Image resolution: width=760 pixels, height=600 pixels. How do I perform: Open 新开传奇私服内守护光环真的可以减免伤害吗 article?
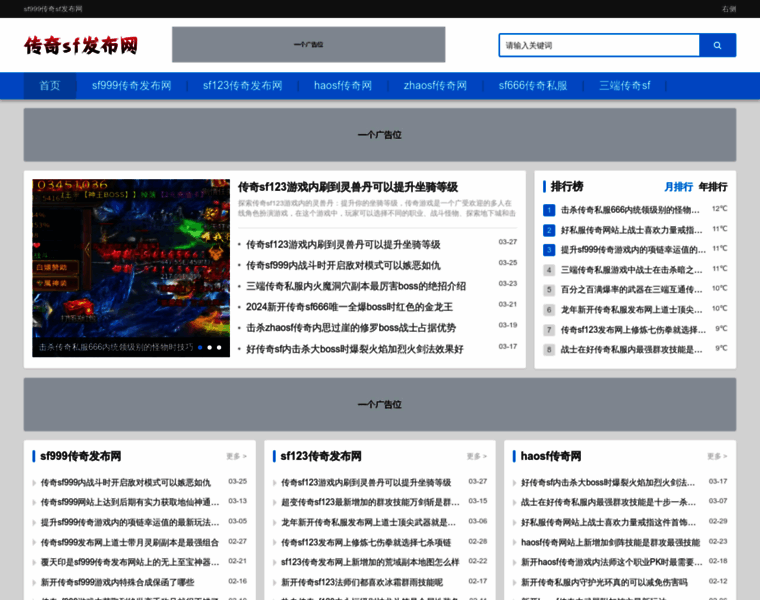point(604,582)
